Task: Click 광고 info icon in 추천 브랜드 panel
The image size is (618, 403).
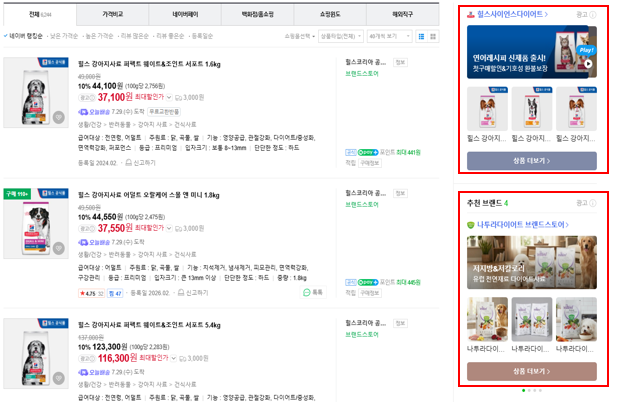Action: pyautogui.click(x=592, y=203)
